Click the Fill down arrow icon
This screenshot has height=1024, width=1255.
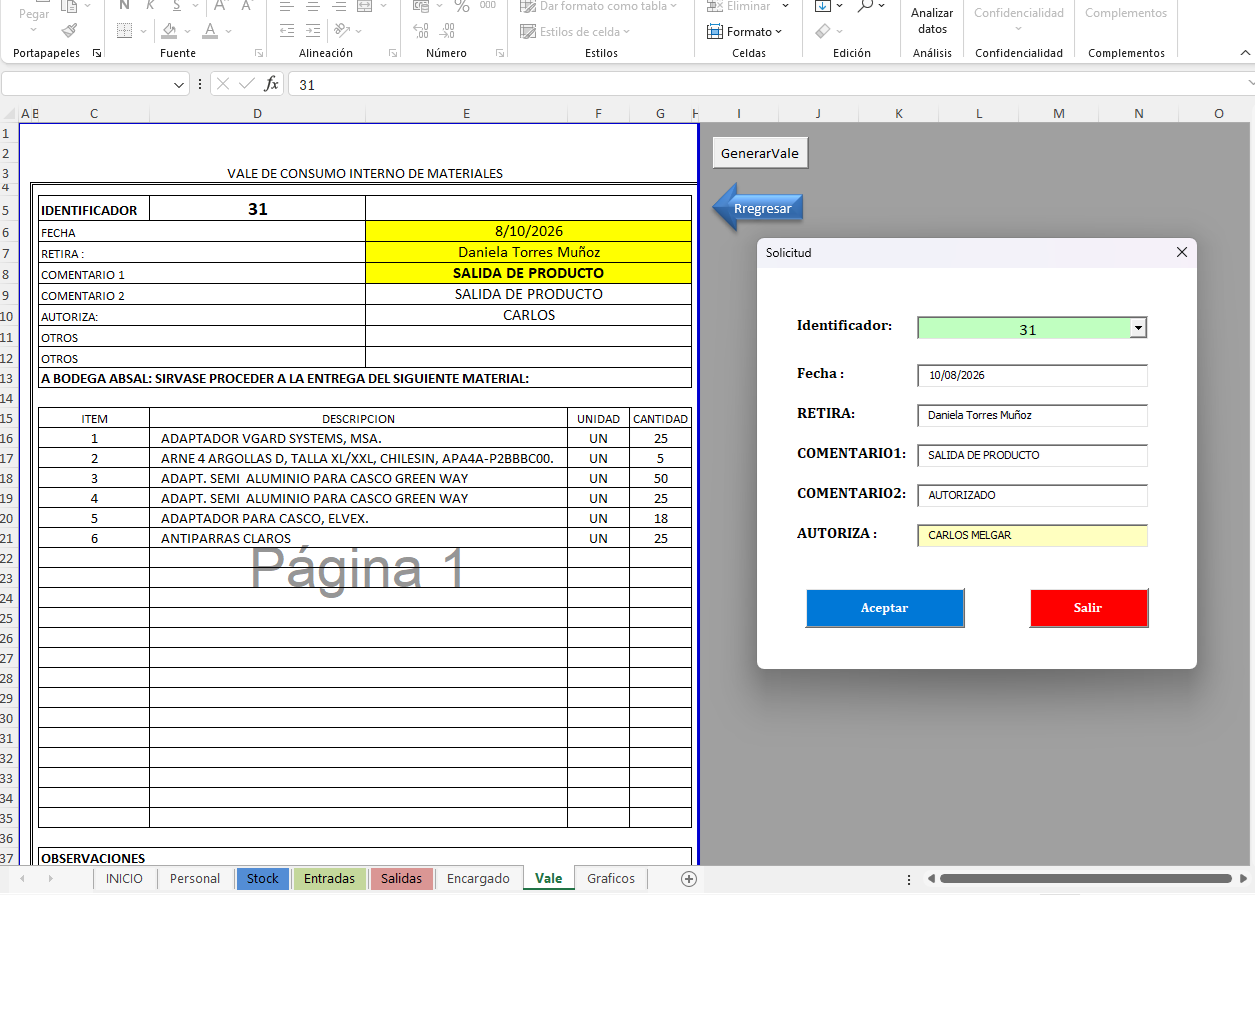(x=823, y=6)
